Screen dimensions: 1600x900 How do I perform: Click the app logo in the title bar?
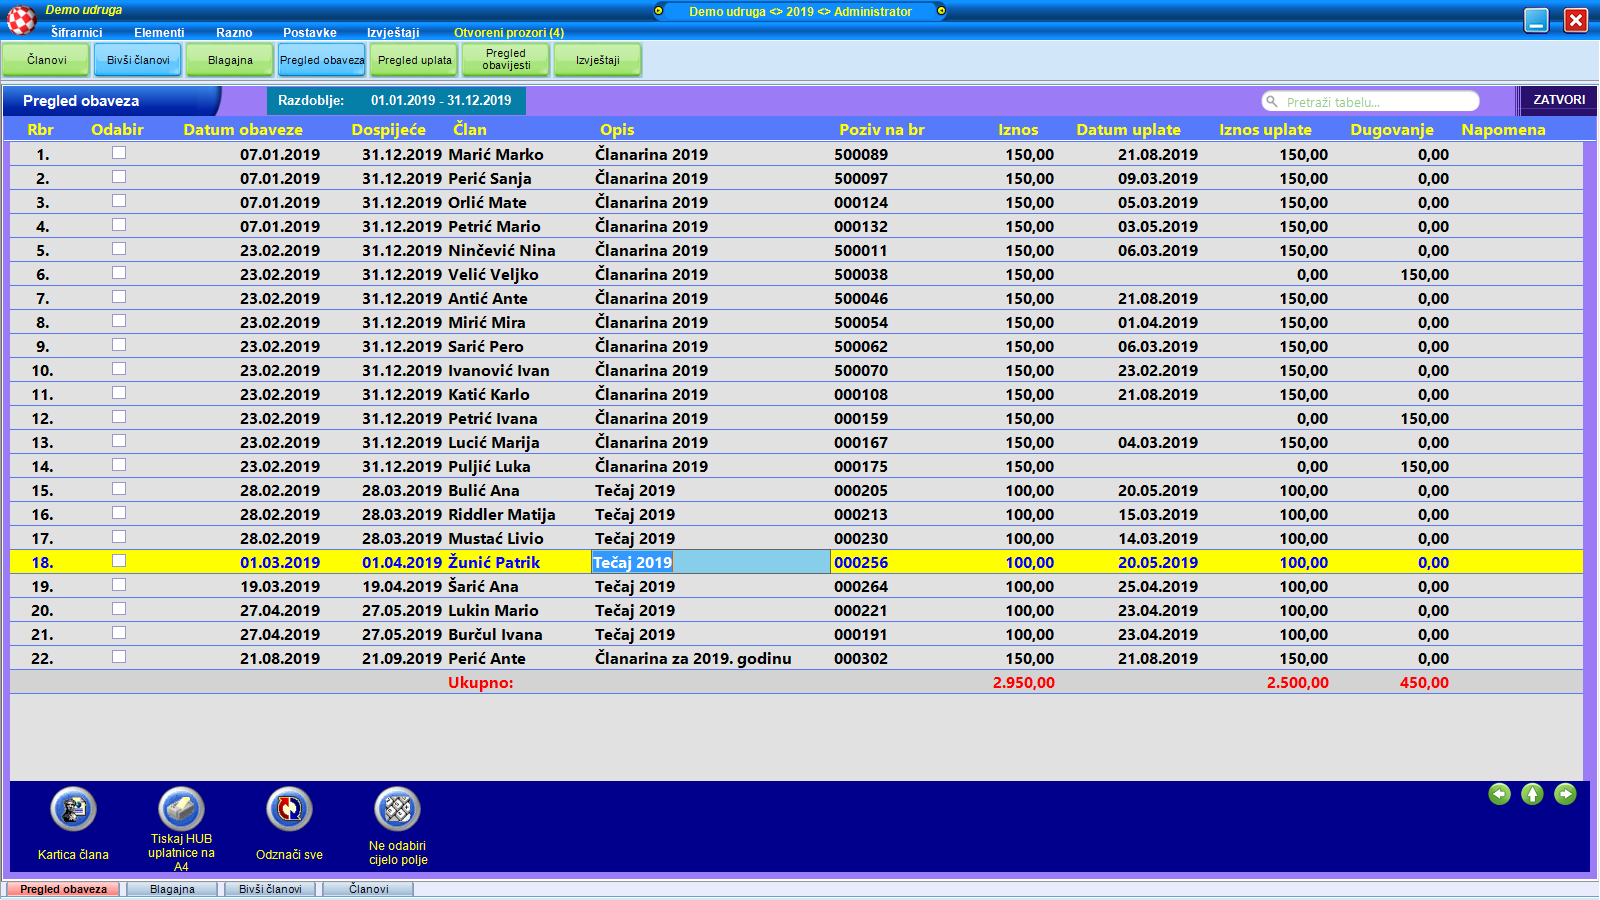[21, 19]
